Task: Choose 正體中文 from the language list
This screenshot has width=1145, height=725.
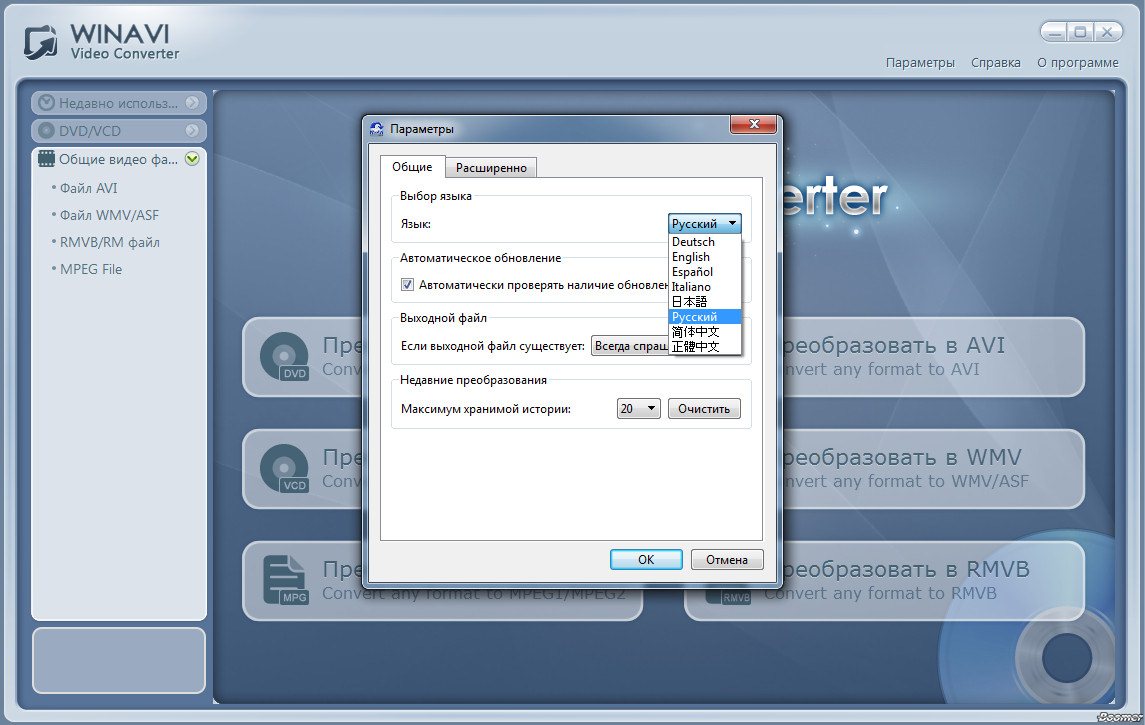Action: click(705, 347)
